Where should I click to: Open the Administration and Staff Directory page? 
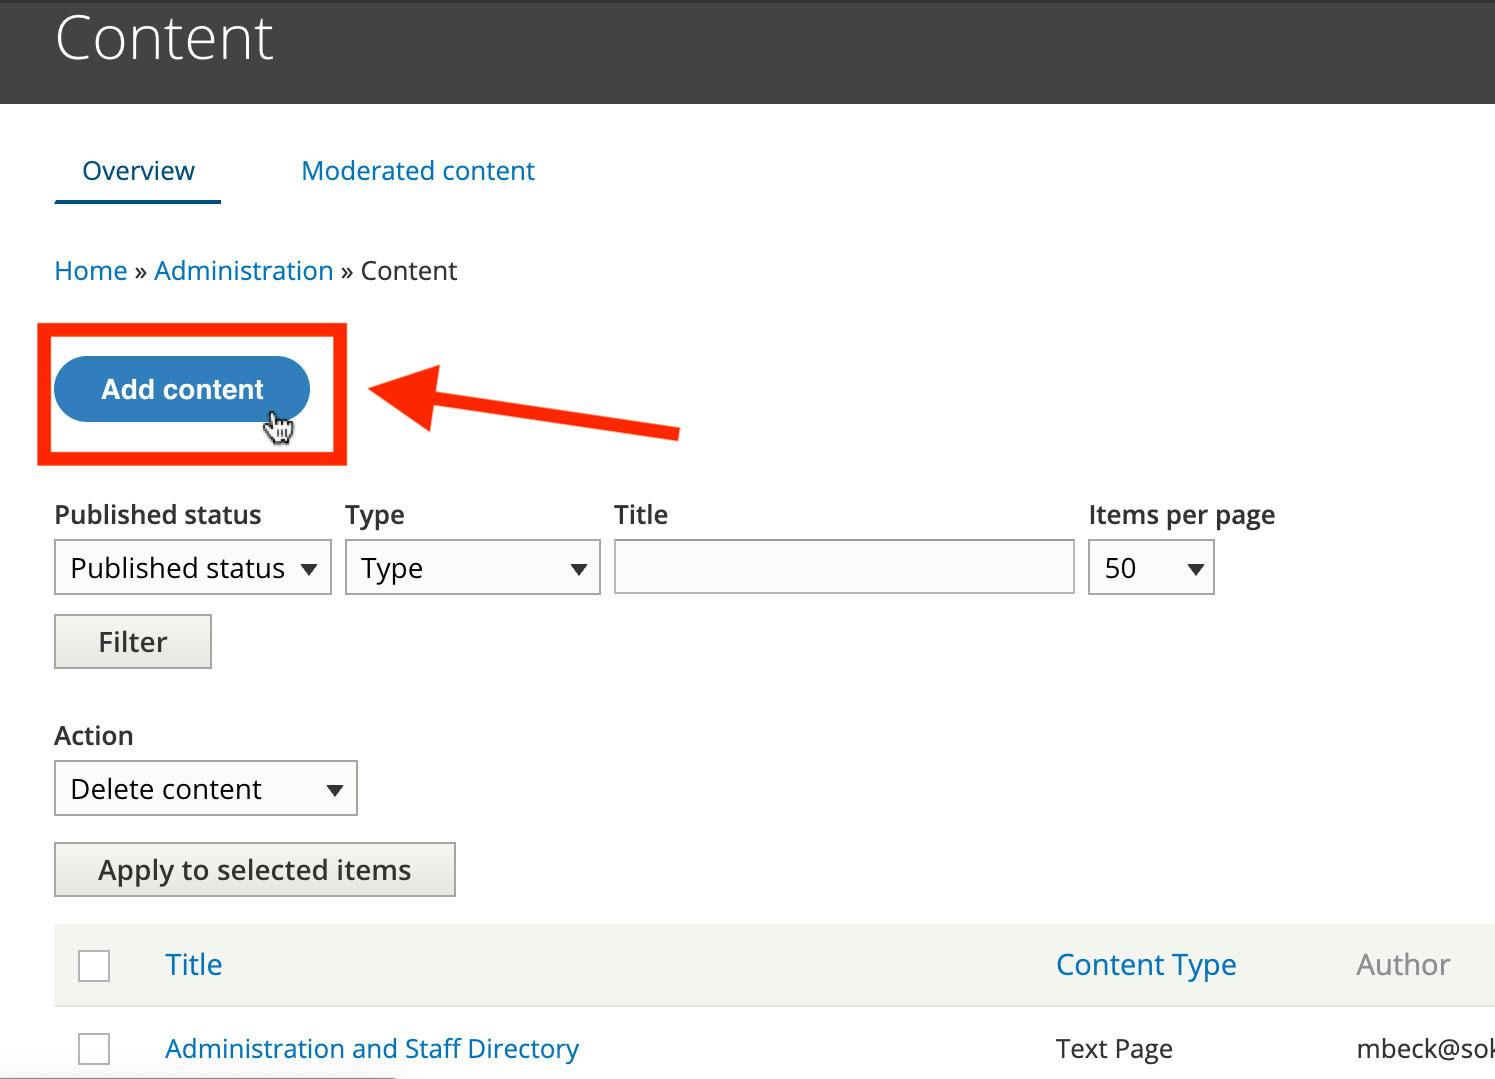(x=371, y=1049)
